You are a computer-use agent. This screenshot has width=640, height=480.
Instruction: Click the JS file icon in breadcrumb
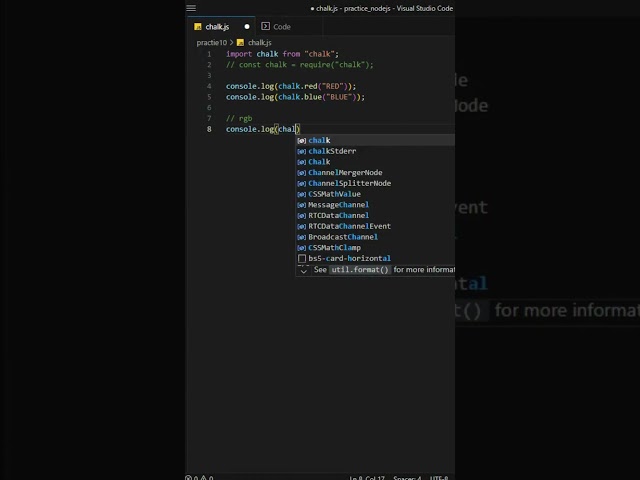point(240,42)
